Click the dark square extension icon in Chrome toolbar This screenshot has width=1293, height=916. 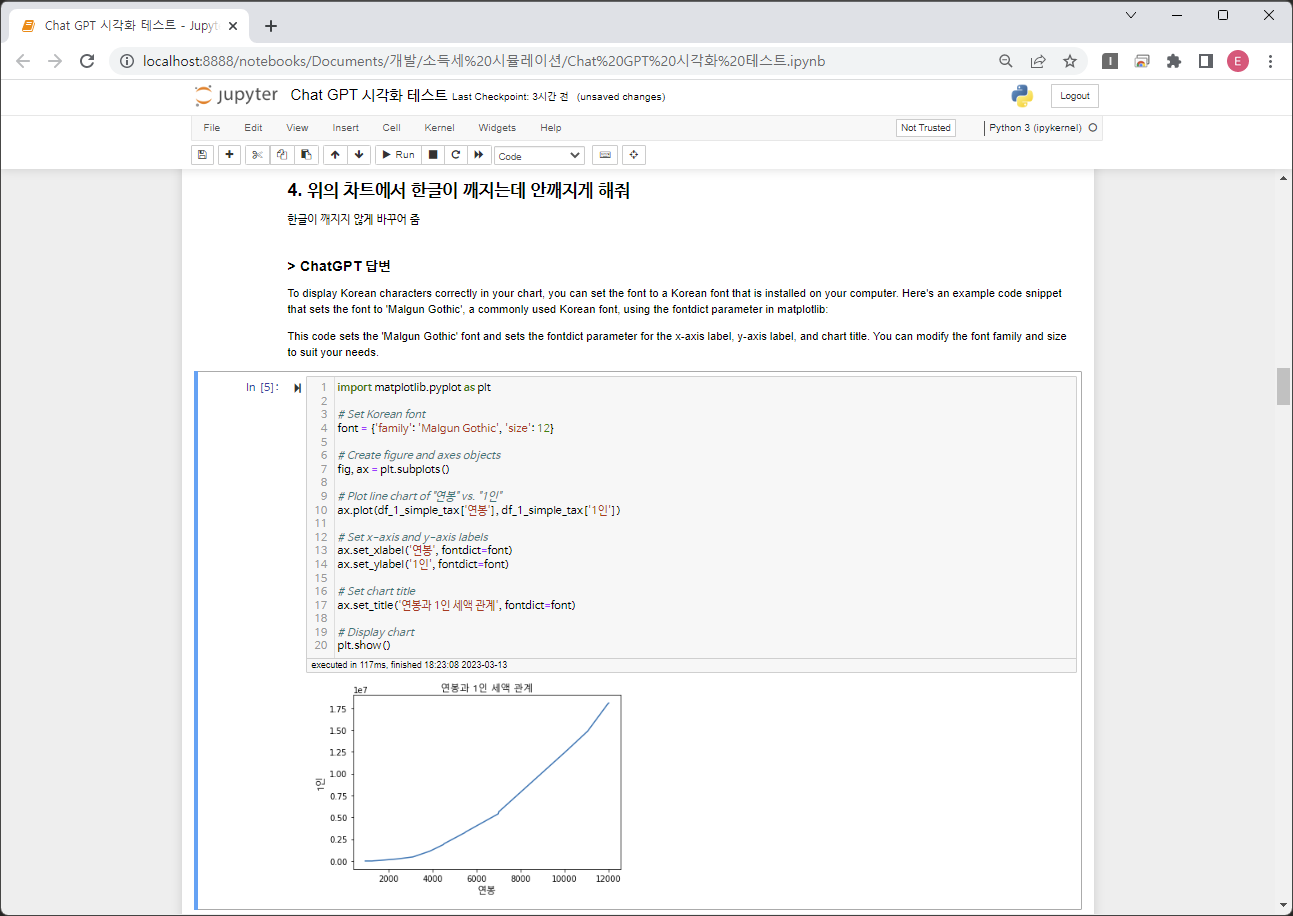(x=1110, y=61)
